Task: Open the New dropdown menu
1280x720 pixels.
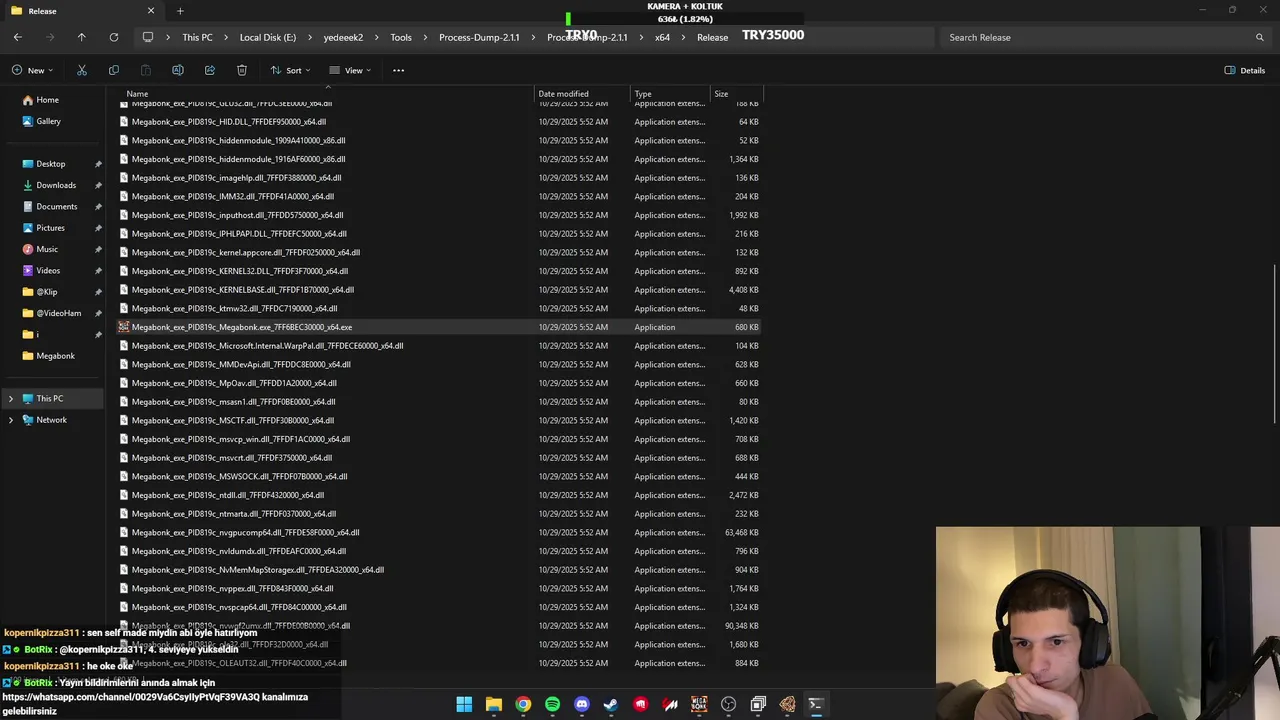Action: pyautogui.click(x=32, y=70)
